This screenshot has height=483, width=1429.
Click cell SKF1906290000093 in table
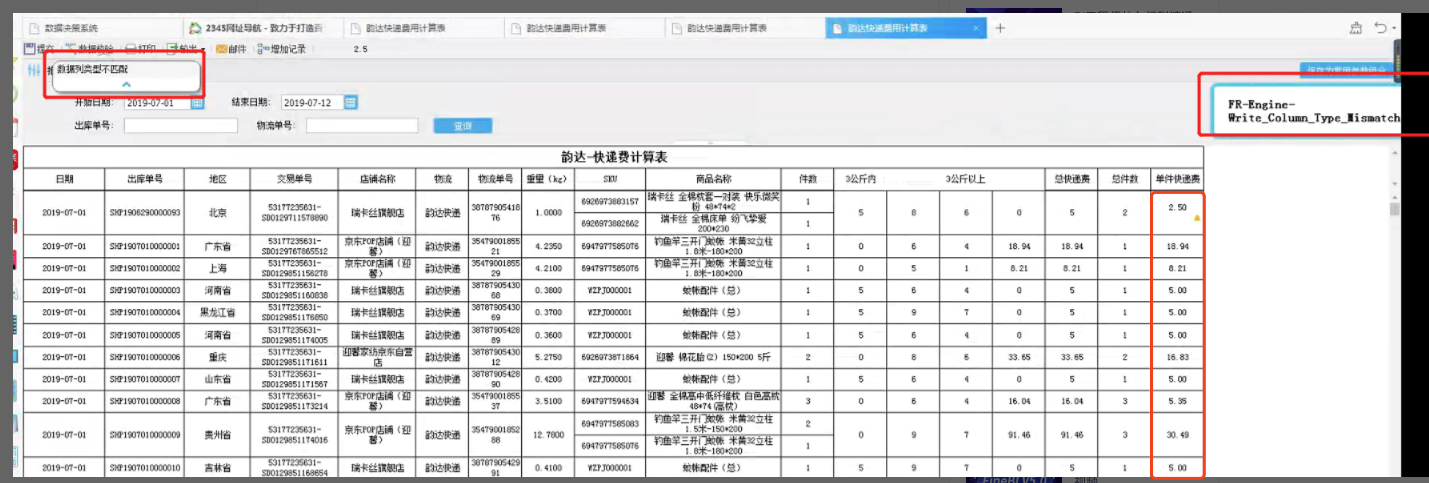(x=143, y=212)
